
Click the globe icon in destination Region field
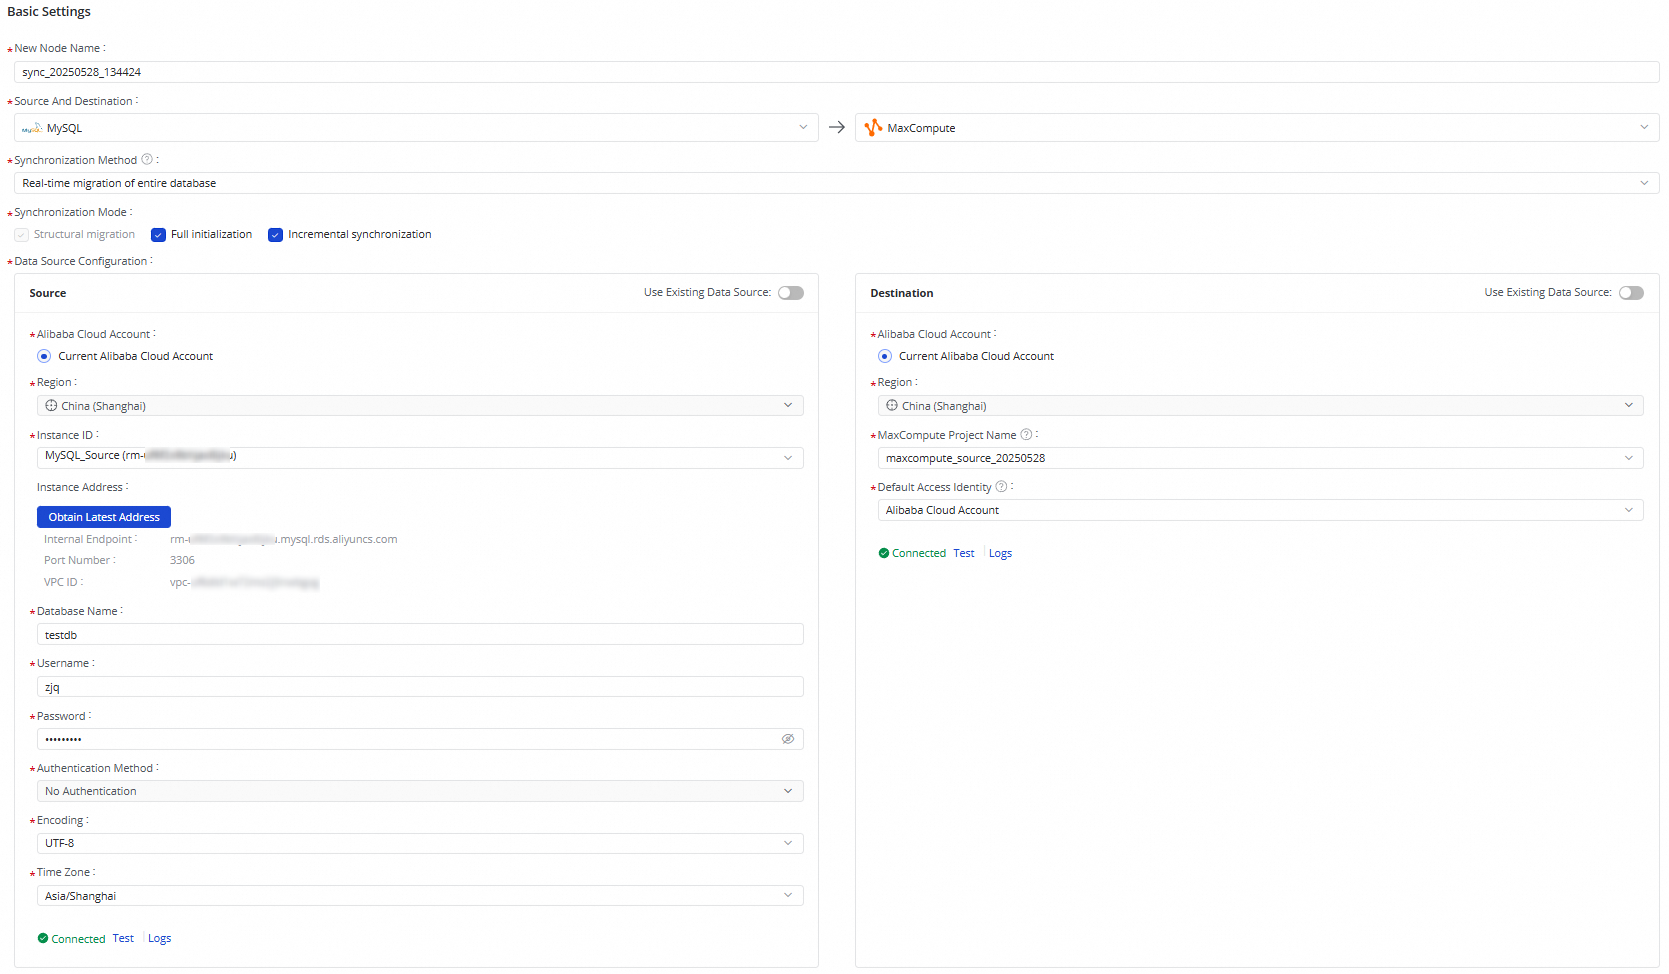[892, 405]
